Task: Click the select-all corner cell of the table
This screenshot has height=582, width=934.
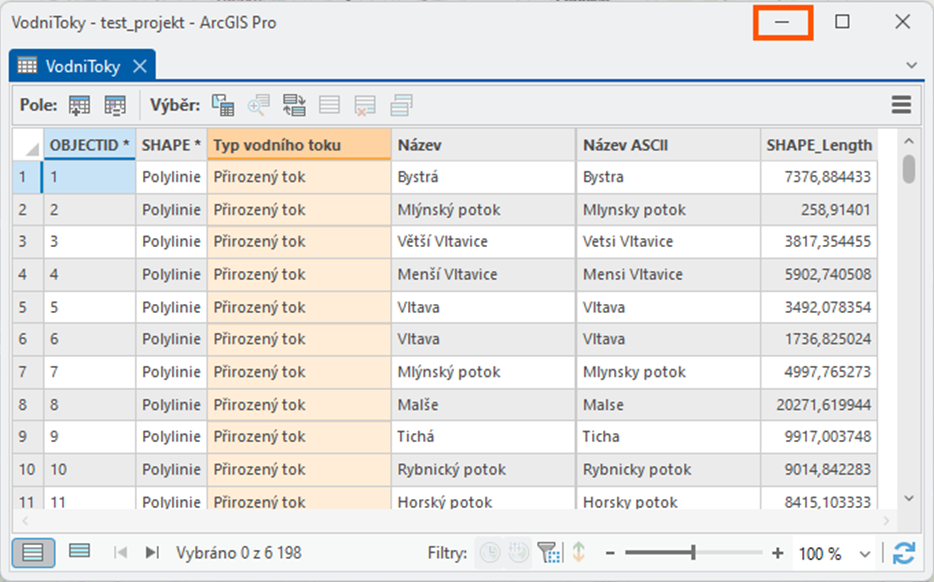Action: [x=28, y=145]
